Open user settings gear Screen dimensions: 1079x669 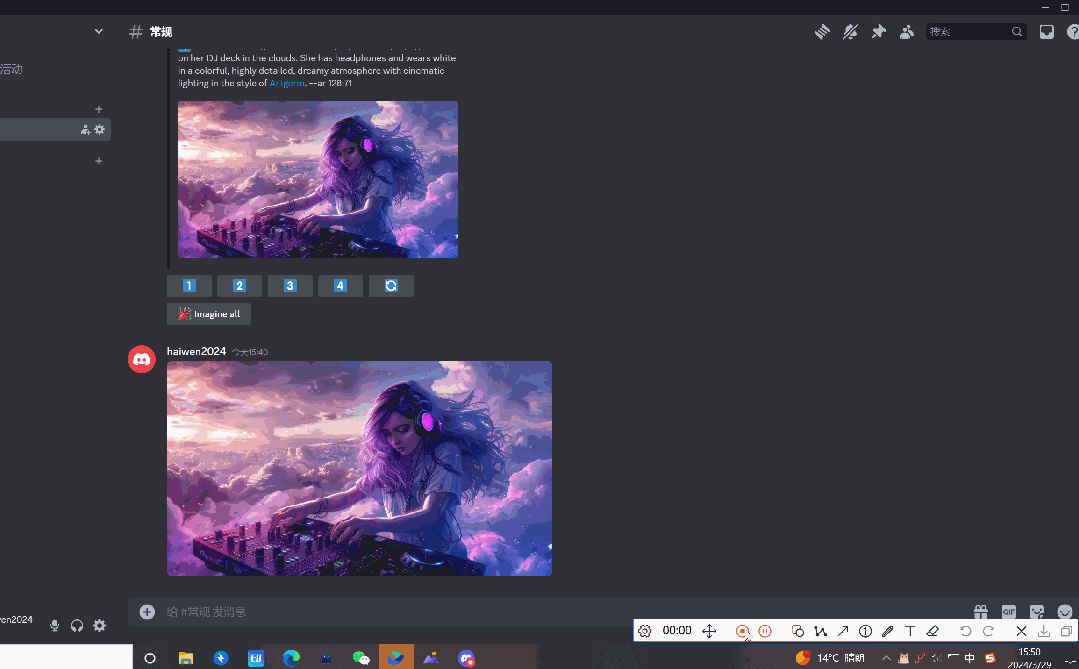point(100,626)
